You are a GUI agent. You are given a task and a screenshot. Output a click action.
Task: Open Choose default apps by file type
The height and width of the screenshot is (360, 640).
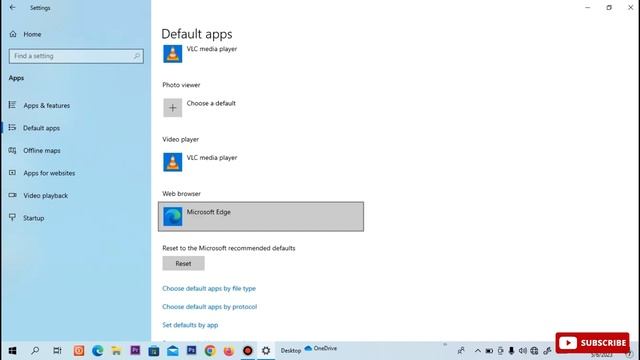(209, 288)
